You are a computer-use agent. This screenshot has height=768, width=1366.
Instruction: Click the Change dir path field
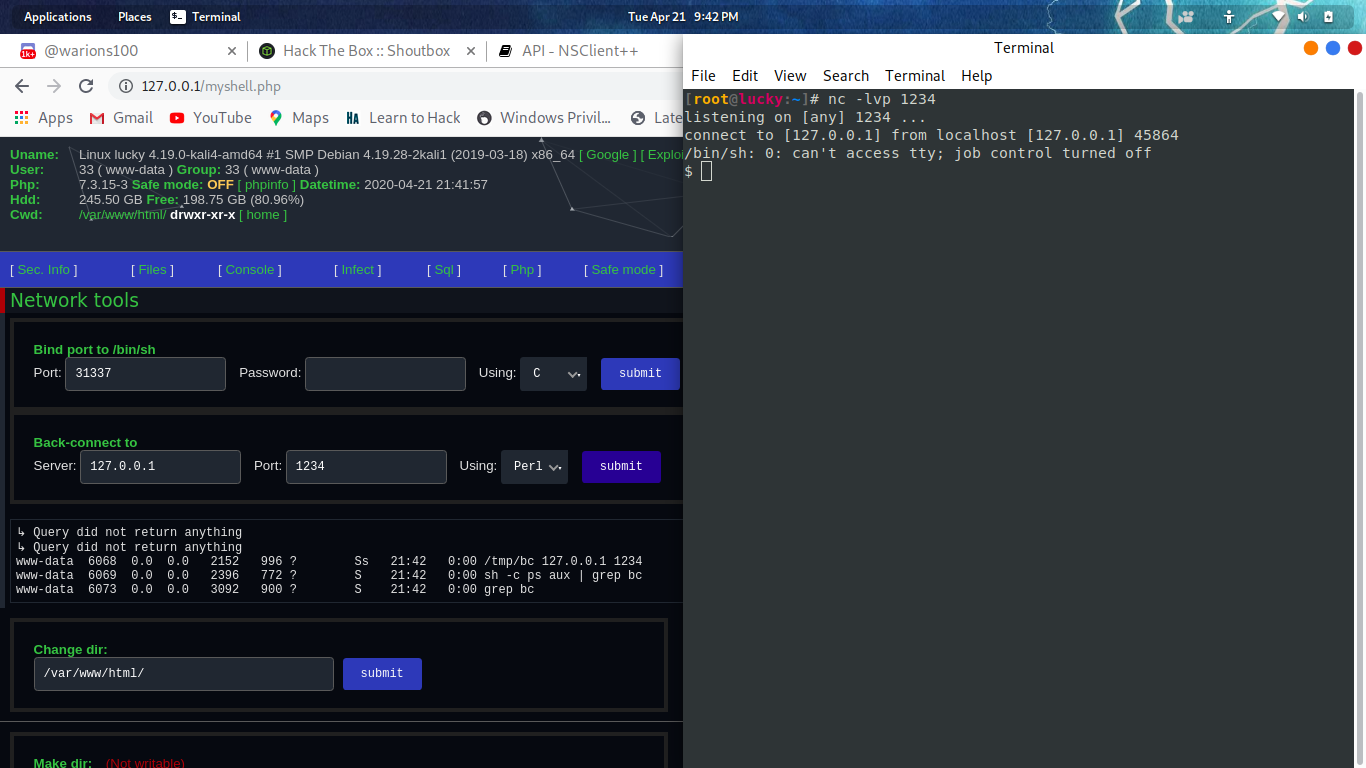tap(184, 674)
